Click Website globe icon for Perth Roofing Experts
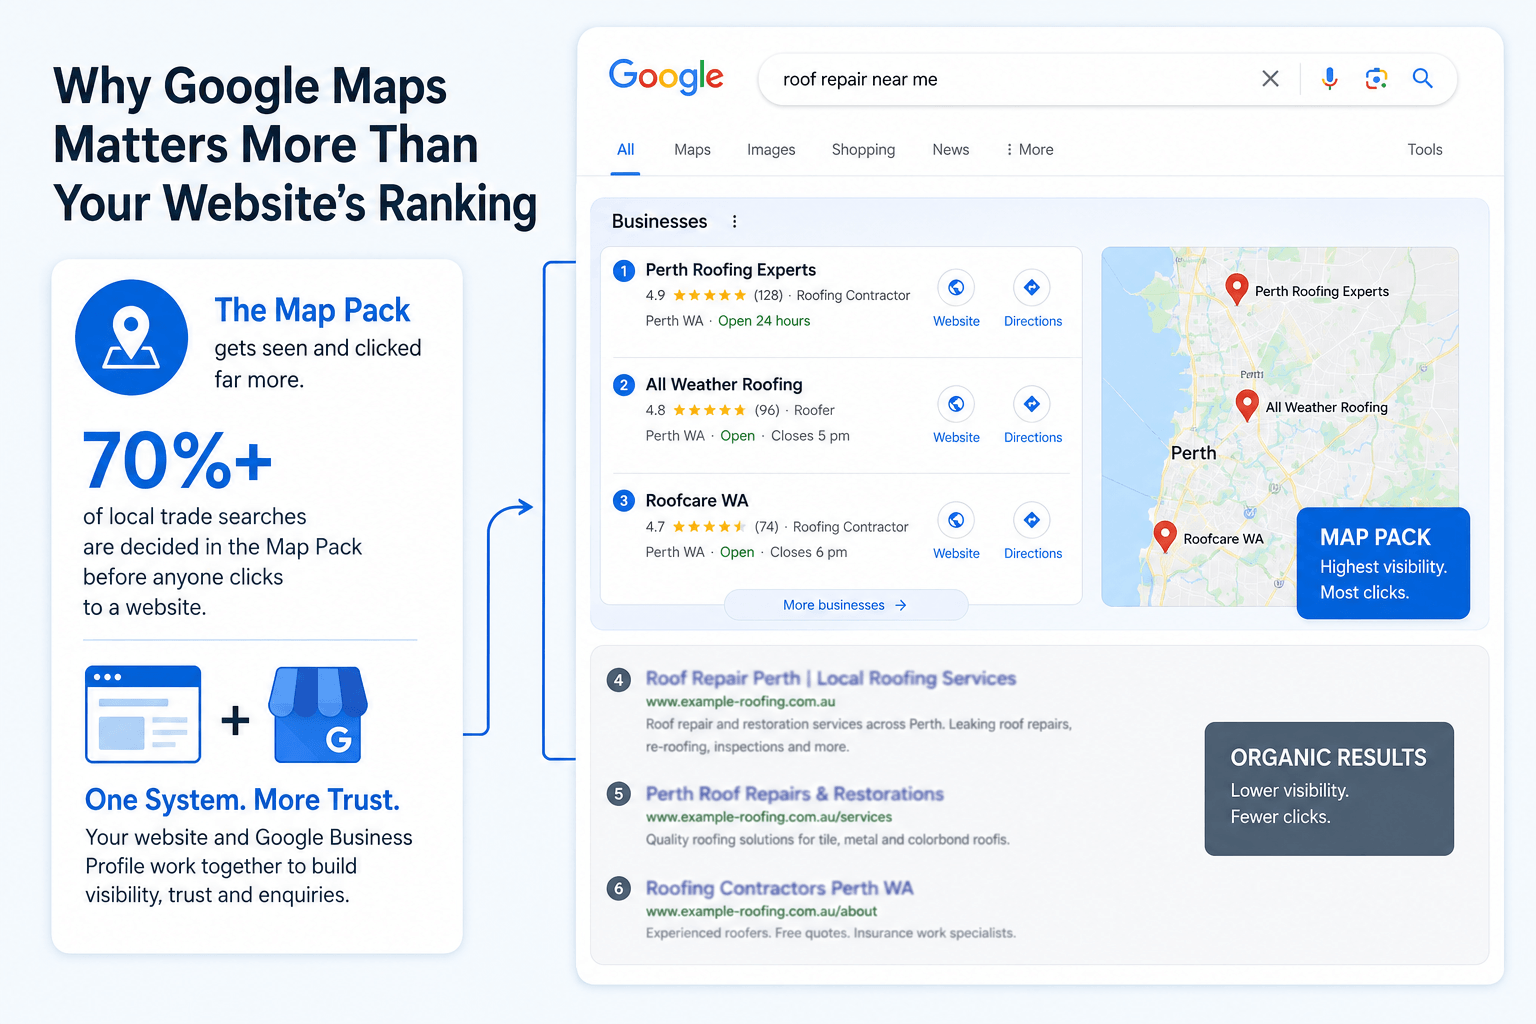Viewport: 1536px width, 1024px height. [956, 288]
